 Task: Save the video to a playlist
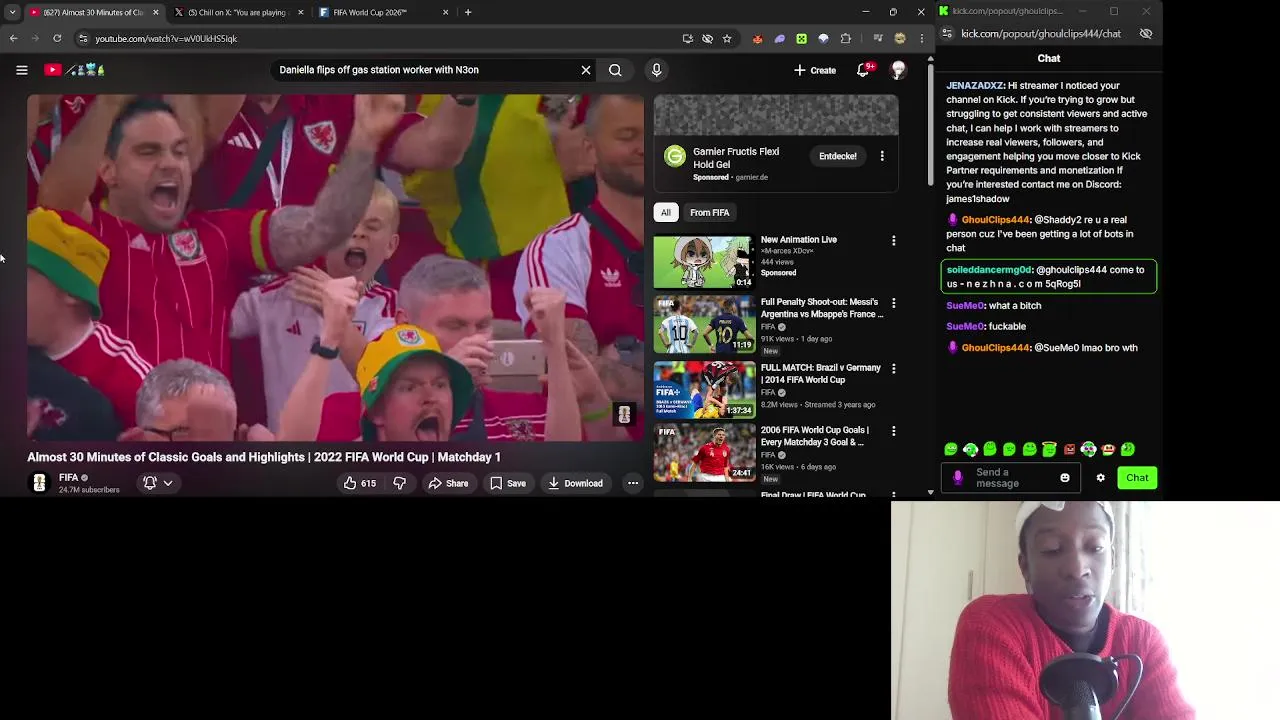pyautogui.click(x=508, y=483)
